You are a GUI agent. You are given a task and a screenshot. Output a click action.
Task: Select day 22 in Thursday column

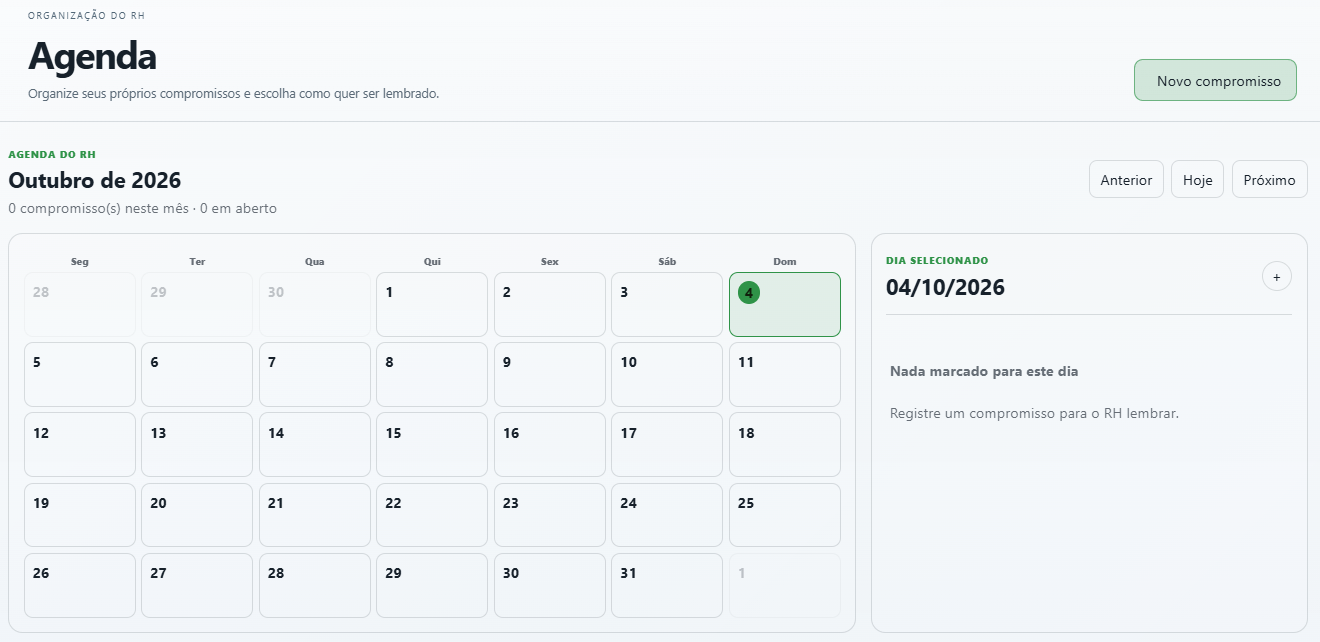coord(432,515)
